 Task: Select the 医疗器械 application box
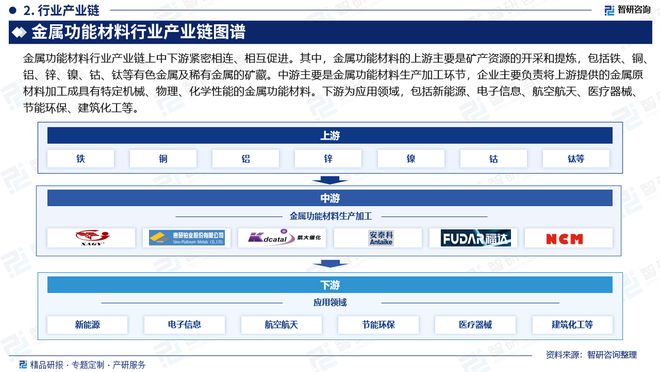click(475, 324)
